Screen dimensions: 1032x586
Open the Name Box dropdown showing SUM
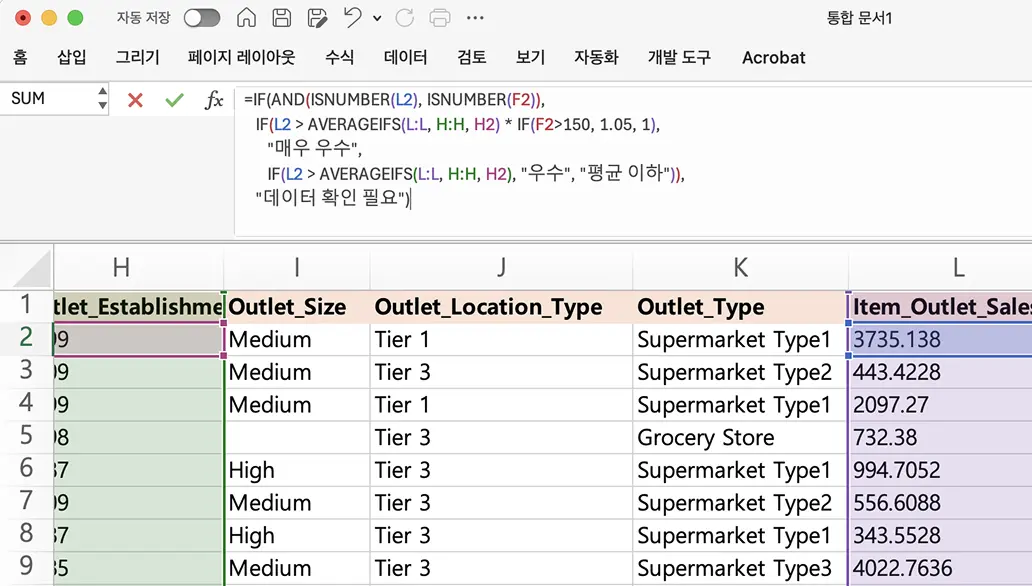coord(102,99)
